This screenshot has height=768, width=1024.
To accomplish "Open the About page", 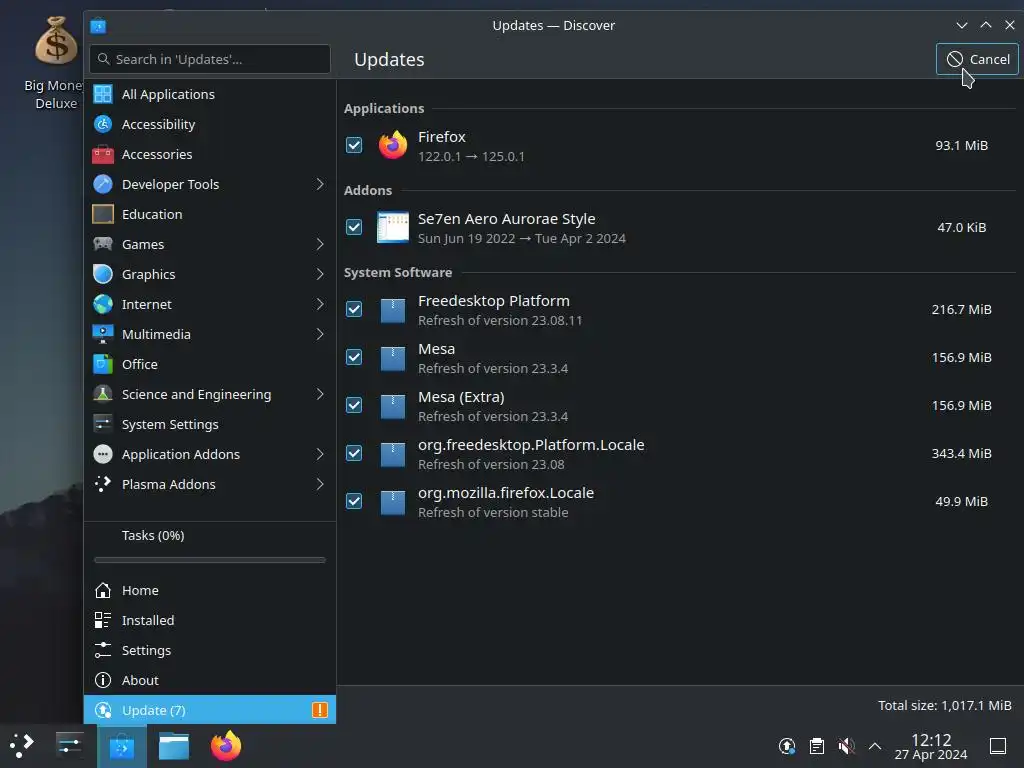I will pyautogui.click(x=210, y=680).
